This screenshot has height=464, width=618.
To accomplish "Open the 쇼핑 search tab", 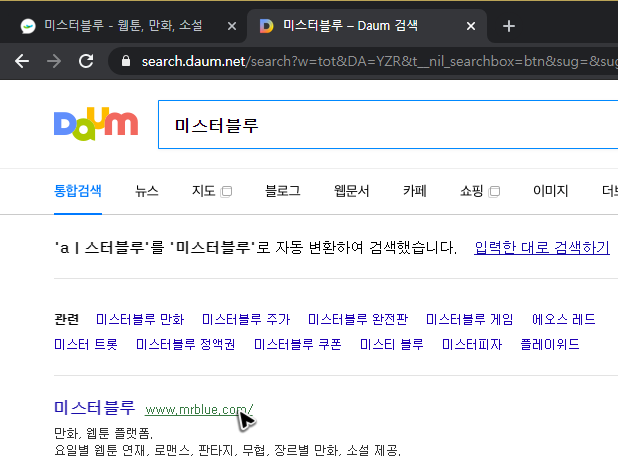I will point(471,191).
